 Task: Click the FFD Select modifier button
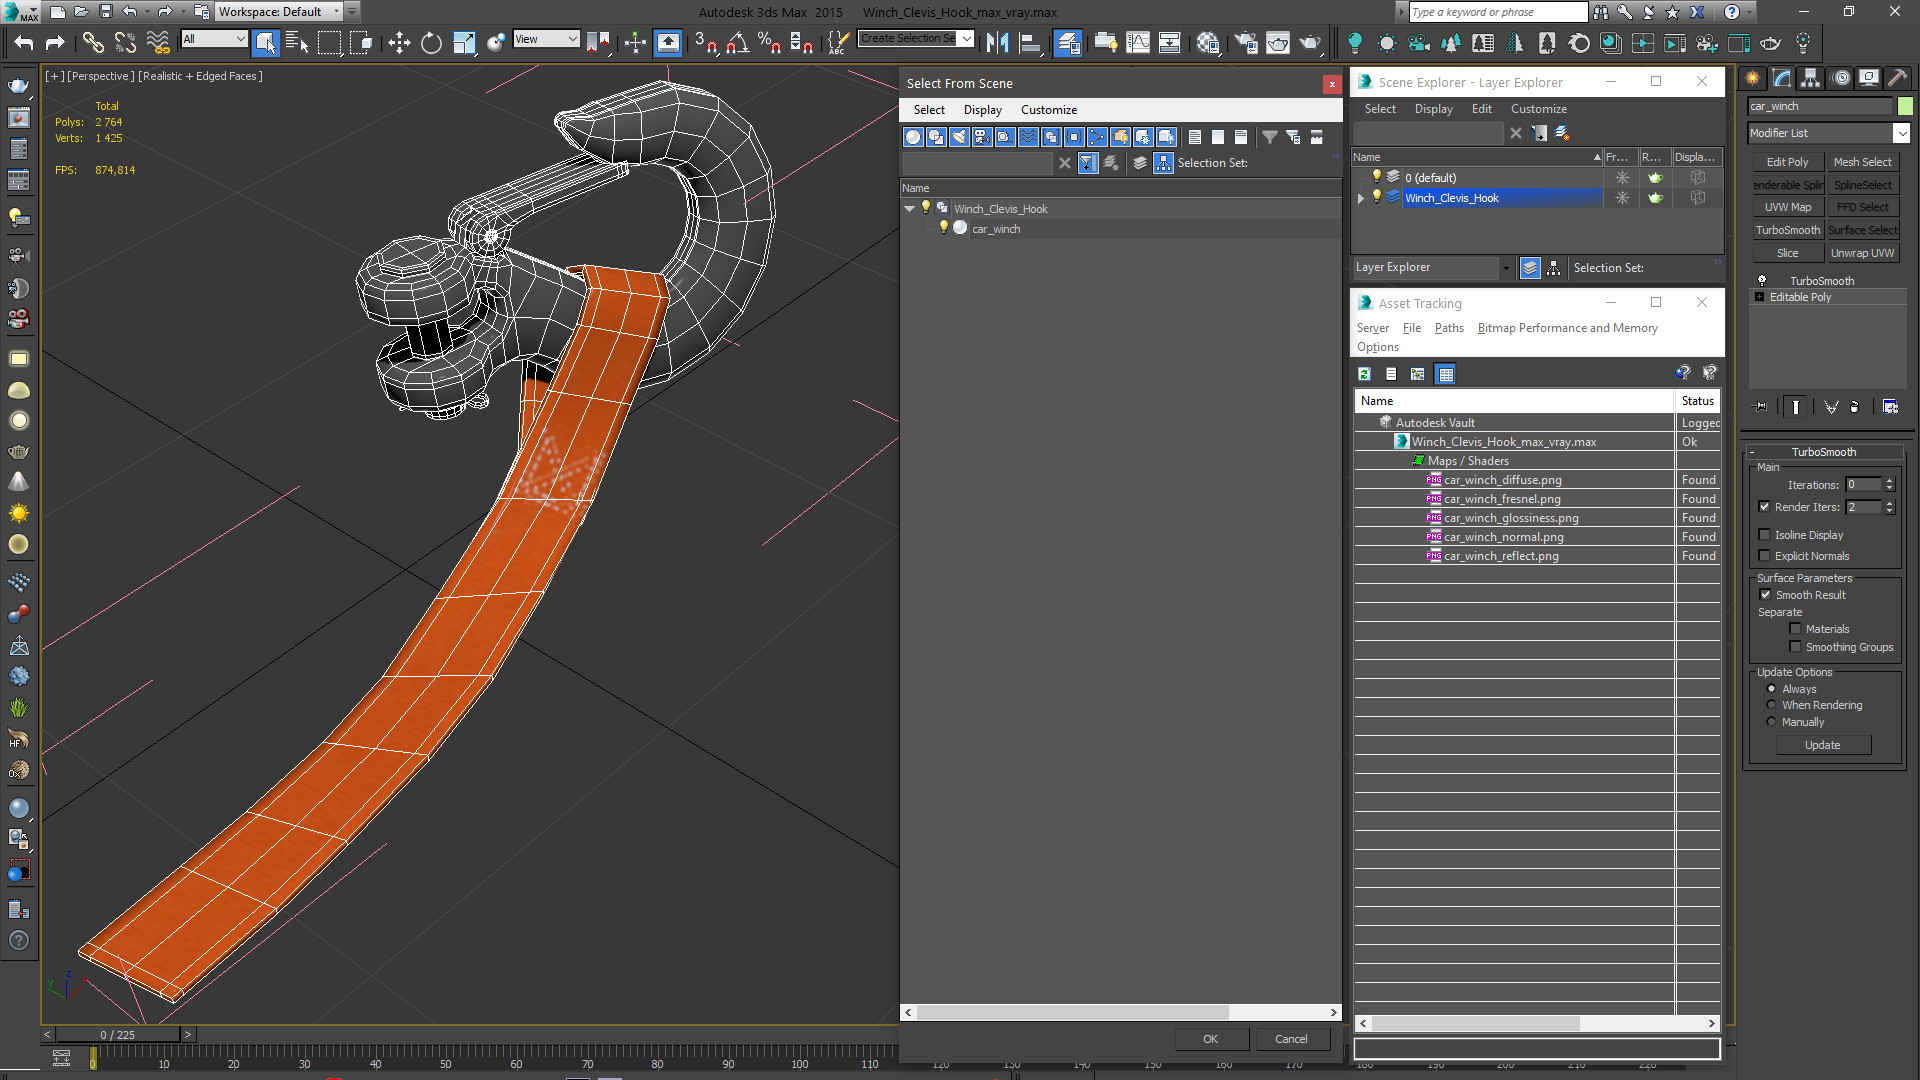pyautogui.click(x=1862, y=207)
